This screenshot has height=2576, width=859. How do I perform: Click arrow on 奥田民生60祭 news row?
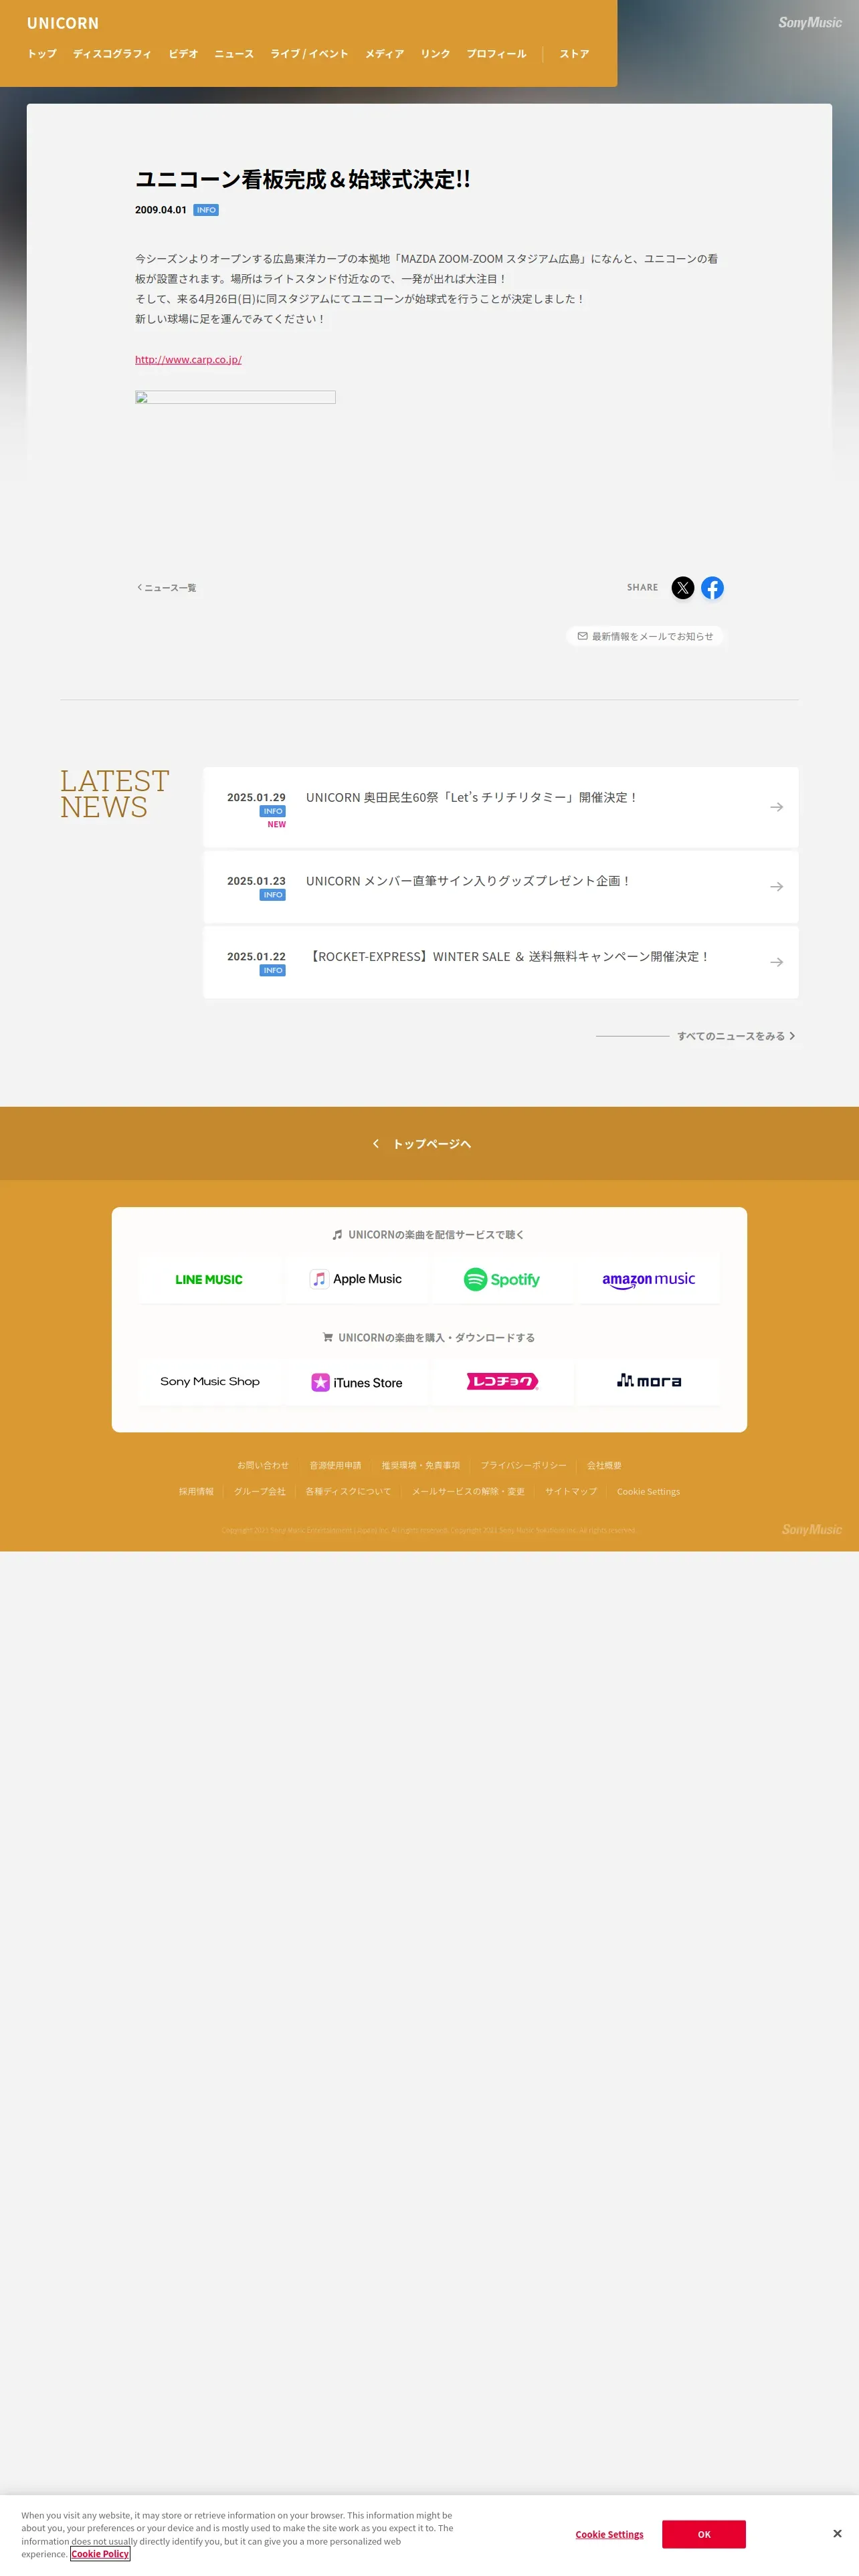click(776, 807)
